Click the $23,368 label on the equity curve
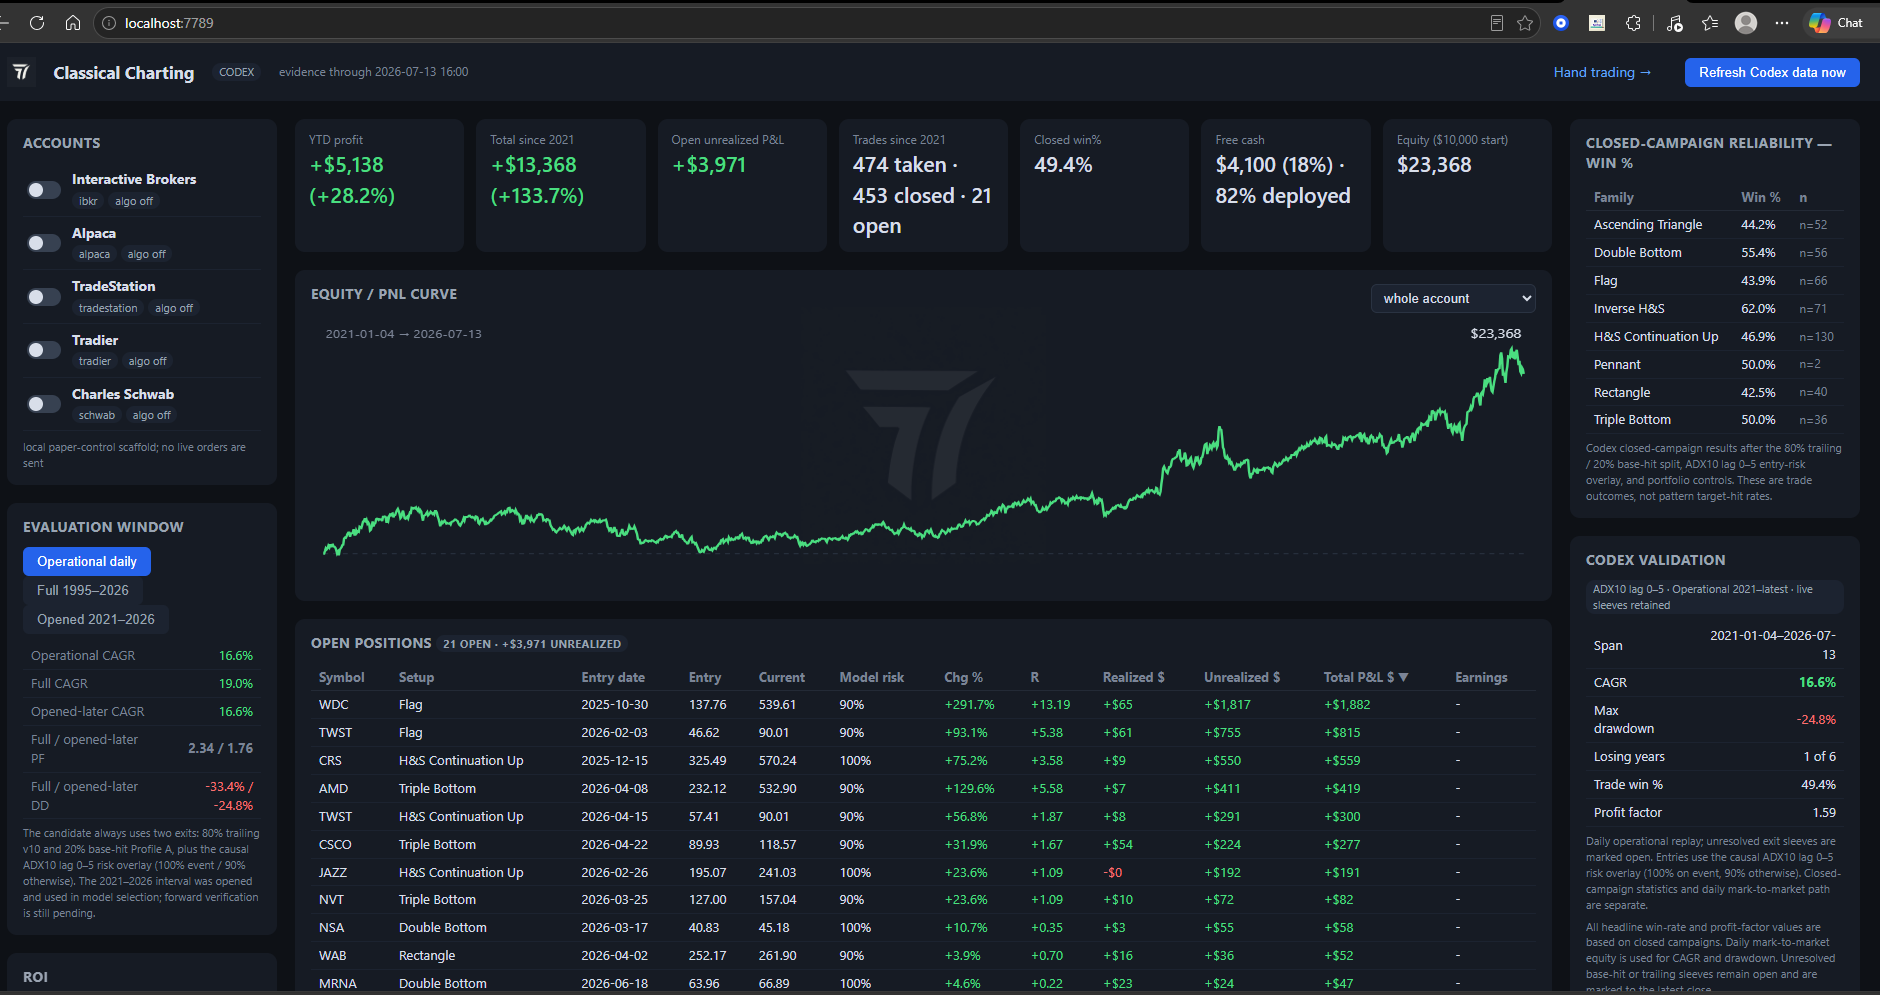 pos(1495,334)
